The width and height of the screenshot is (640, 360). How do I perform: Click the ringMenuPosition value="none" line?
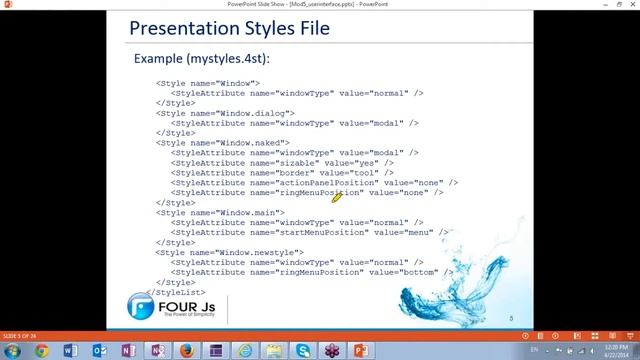(307, 192)
